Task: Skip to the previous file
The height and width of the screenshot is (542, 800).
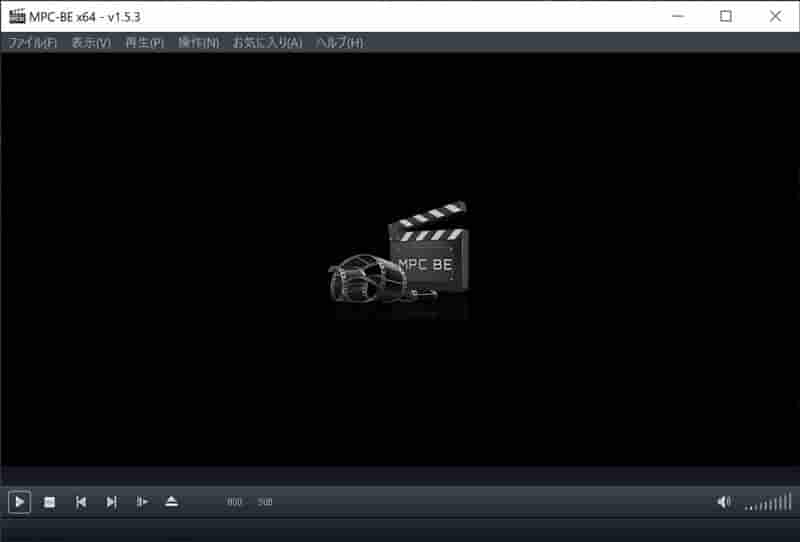Action: 81,502
